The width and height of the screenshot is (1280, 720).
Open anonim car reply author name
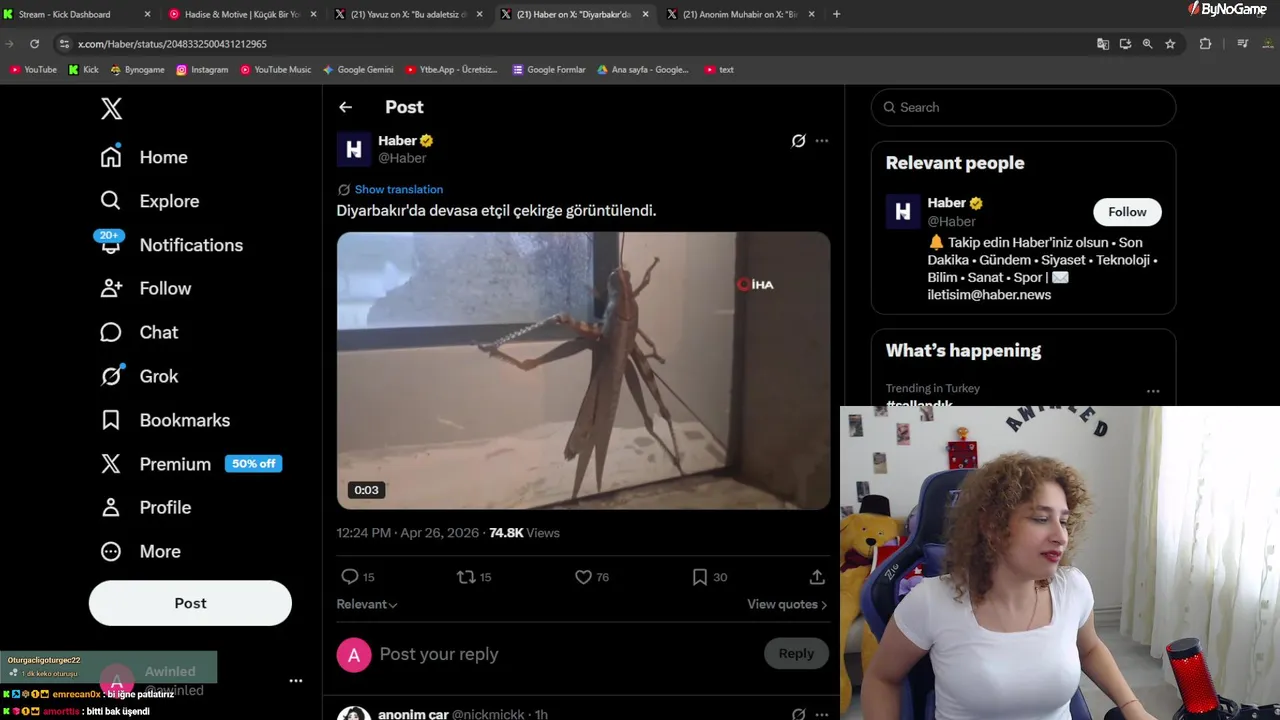point(413,714)
